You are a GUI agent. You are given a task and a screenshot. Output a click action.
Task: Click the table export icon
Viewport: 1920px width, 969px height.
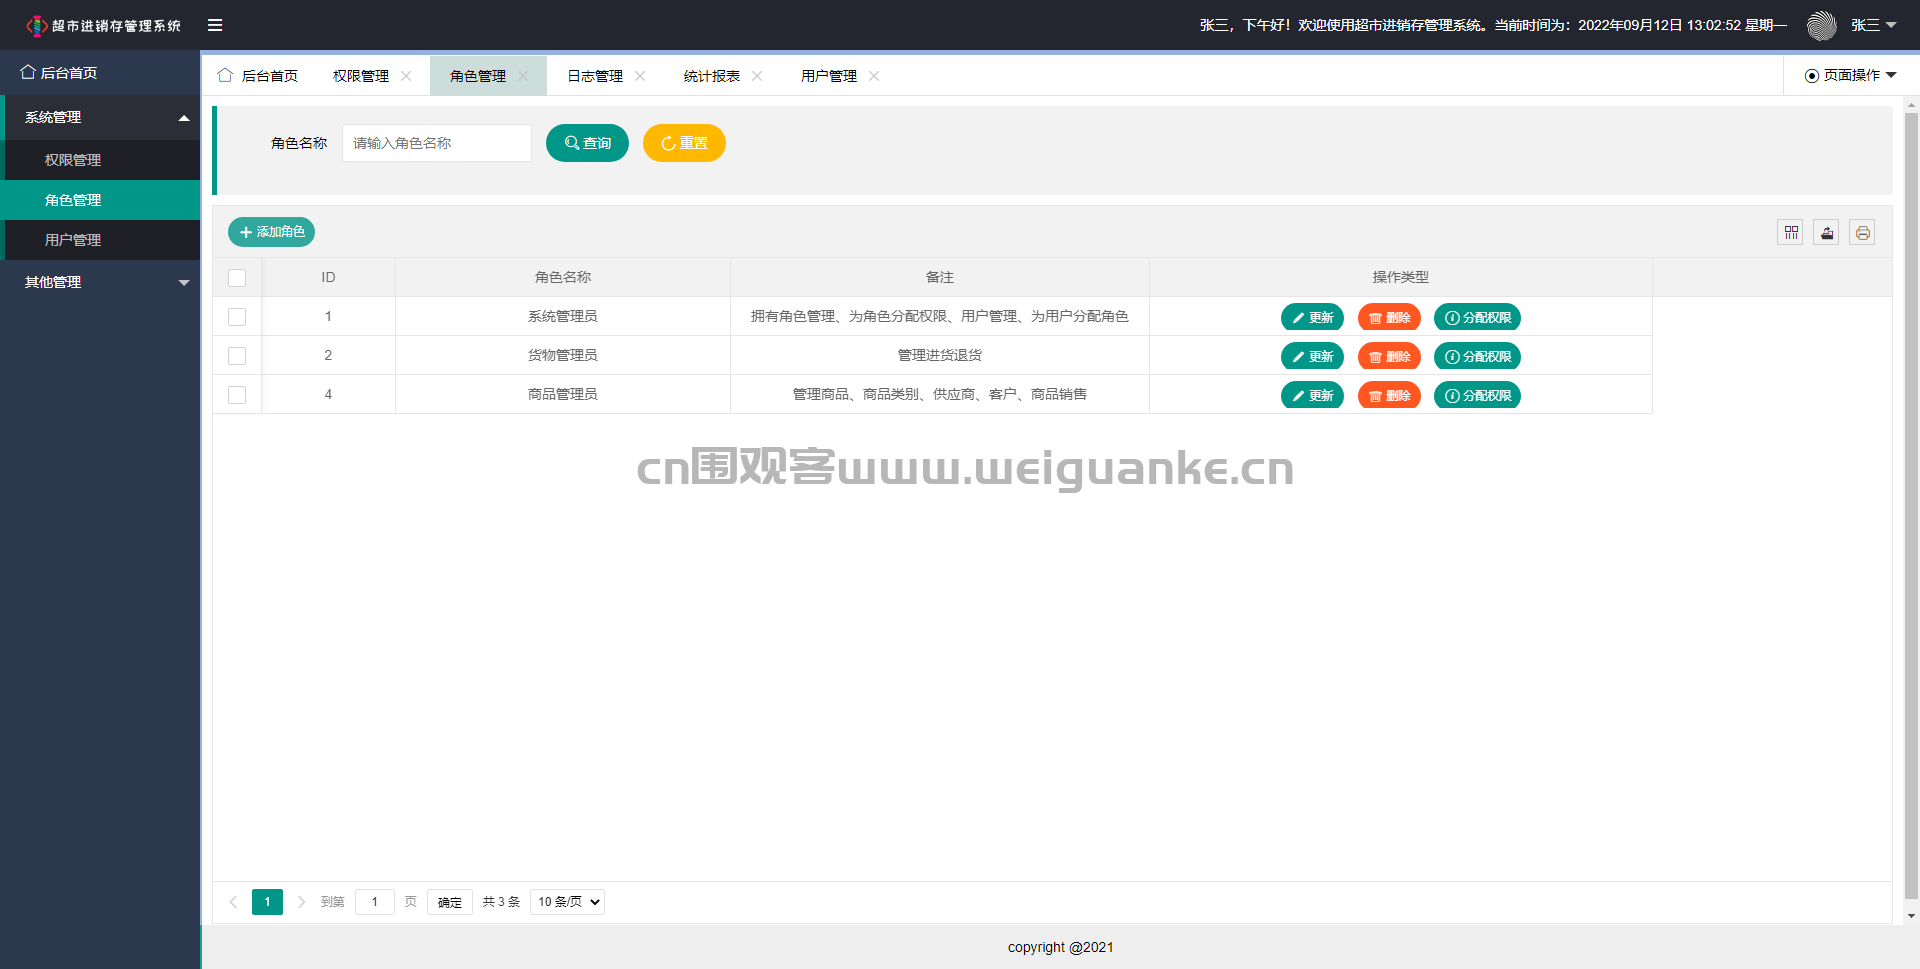tap(1826, 233)
